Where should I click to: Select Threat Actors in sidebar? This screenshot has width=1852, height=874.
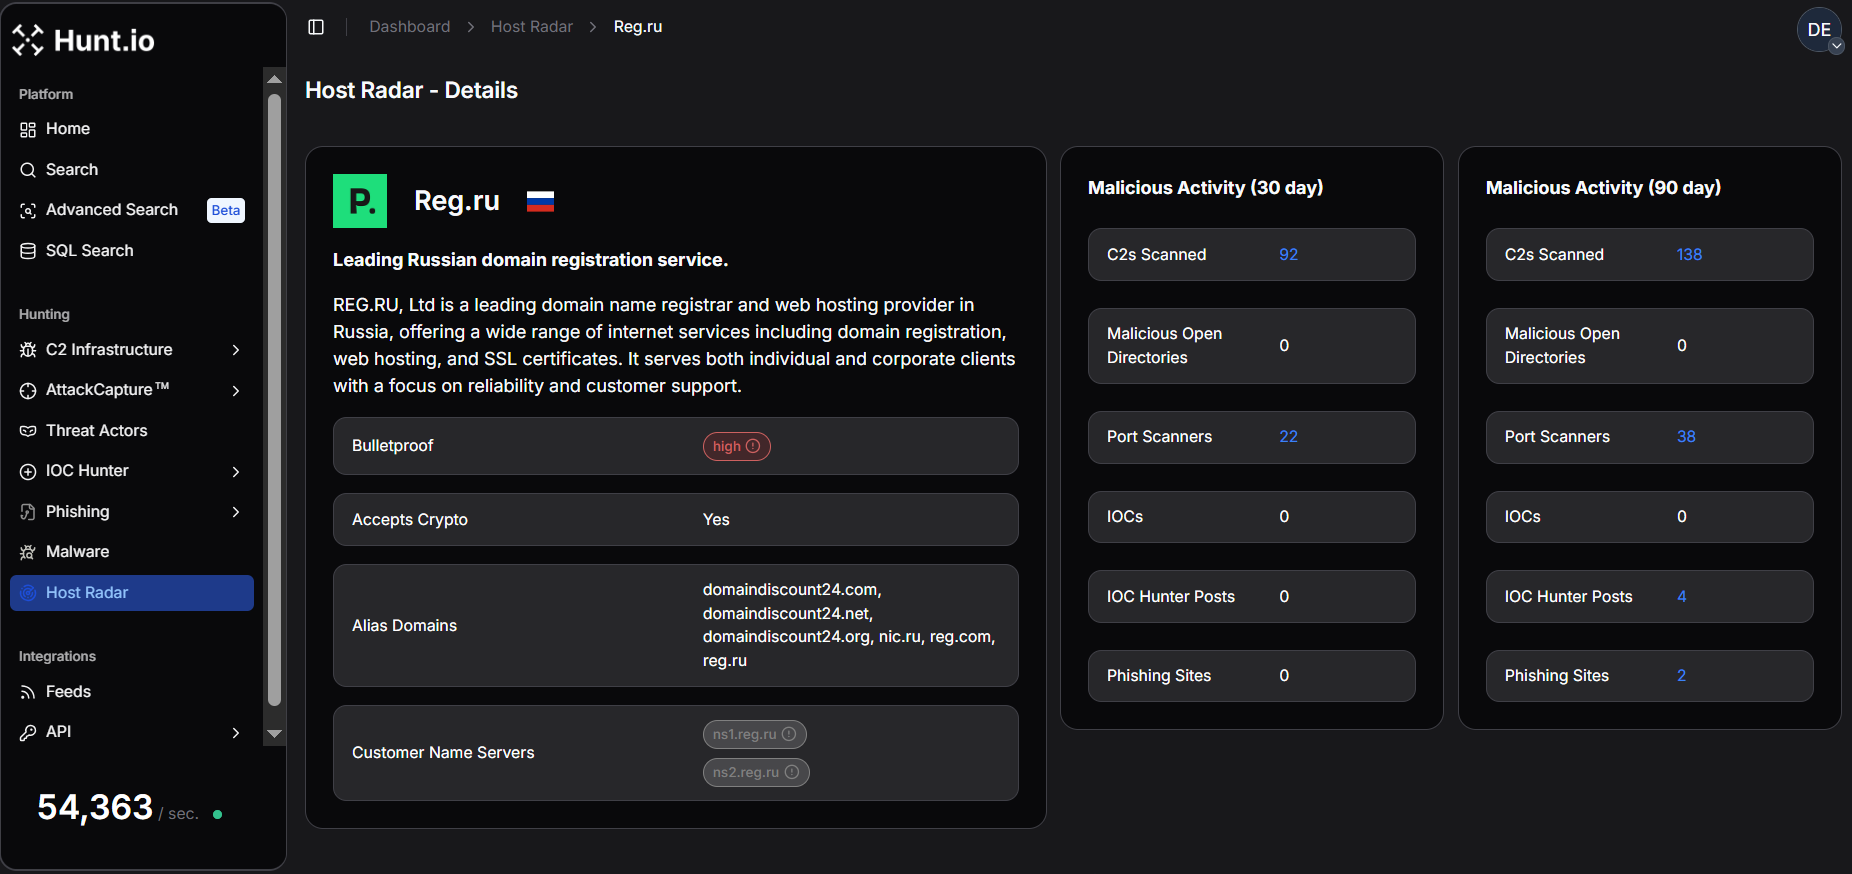point(96,431)
